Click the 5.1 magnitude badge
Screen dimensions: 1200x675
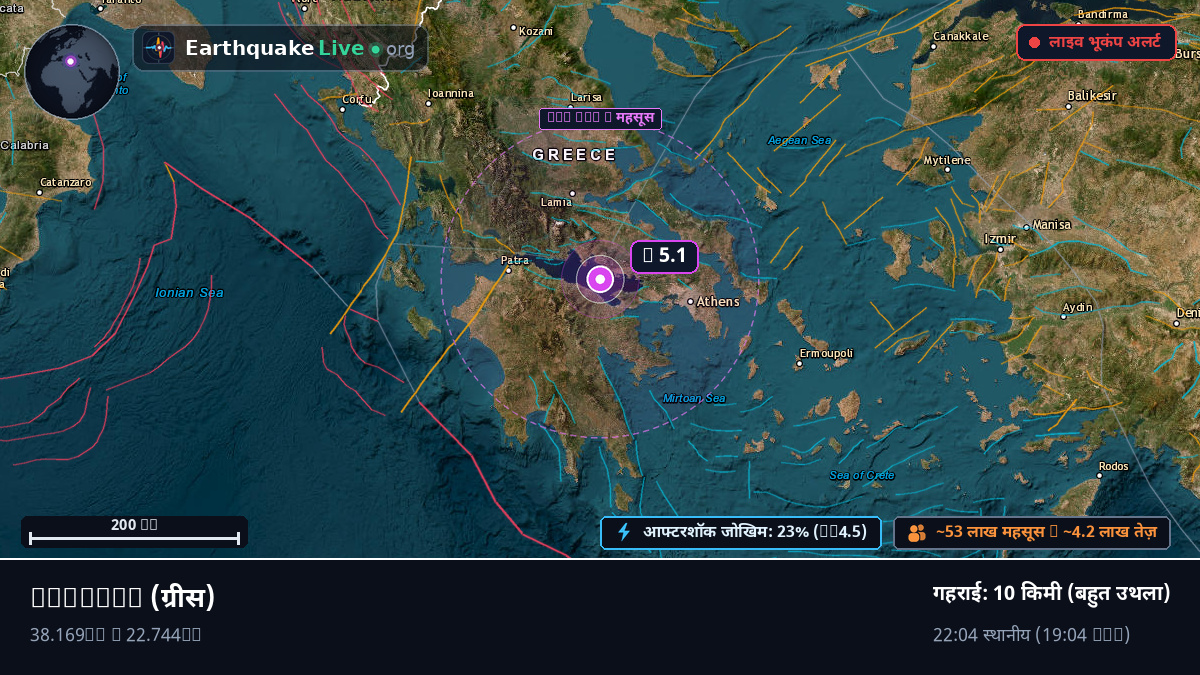664,257
